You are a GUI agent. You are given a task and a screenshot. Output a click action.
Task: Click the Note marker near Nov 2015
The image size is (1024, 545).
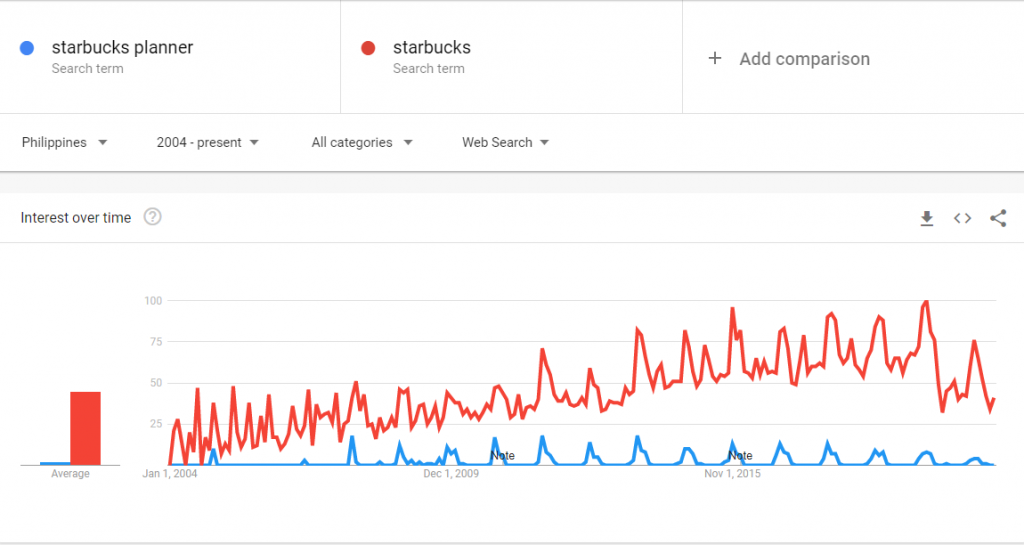(x=740, y=456)
